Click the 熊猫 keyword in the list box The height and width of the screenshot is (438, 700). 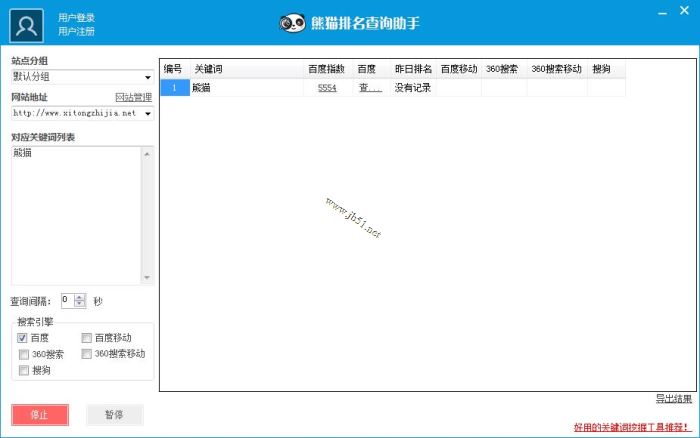pos(22,153)
